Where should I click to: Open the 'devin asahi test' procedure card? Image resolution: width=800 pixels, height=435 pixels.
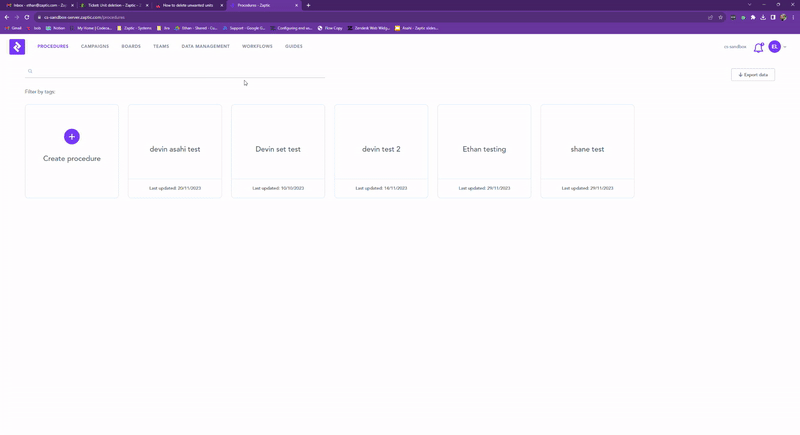(x=175, y=149)
